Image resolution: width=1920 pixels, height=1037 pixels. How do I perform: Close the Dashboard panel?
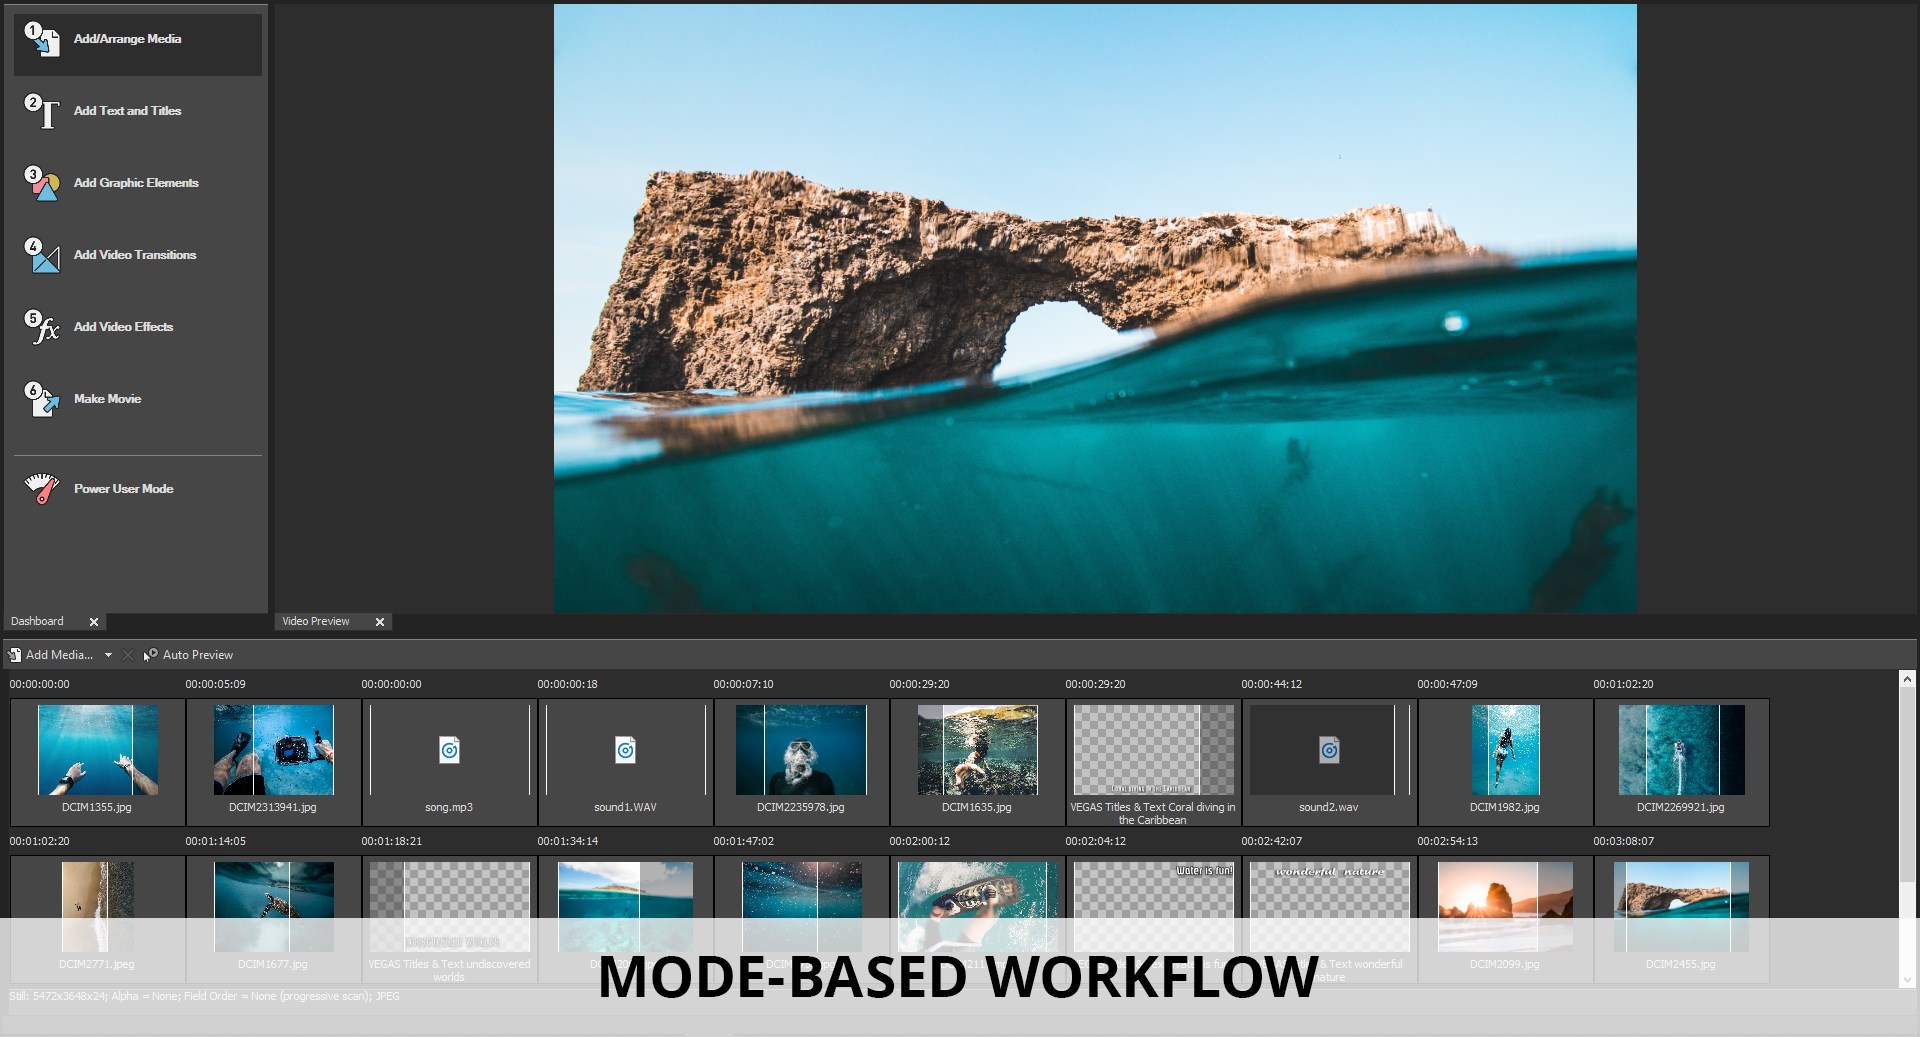[x=94, y=622]
